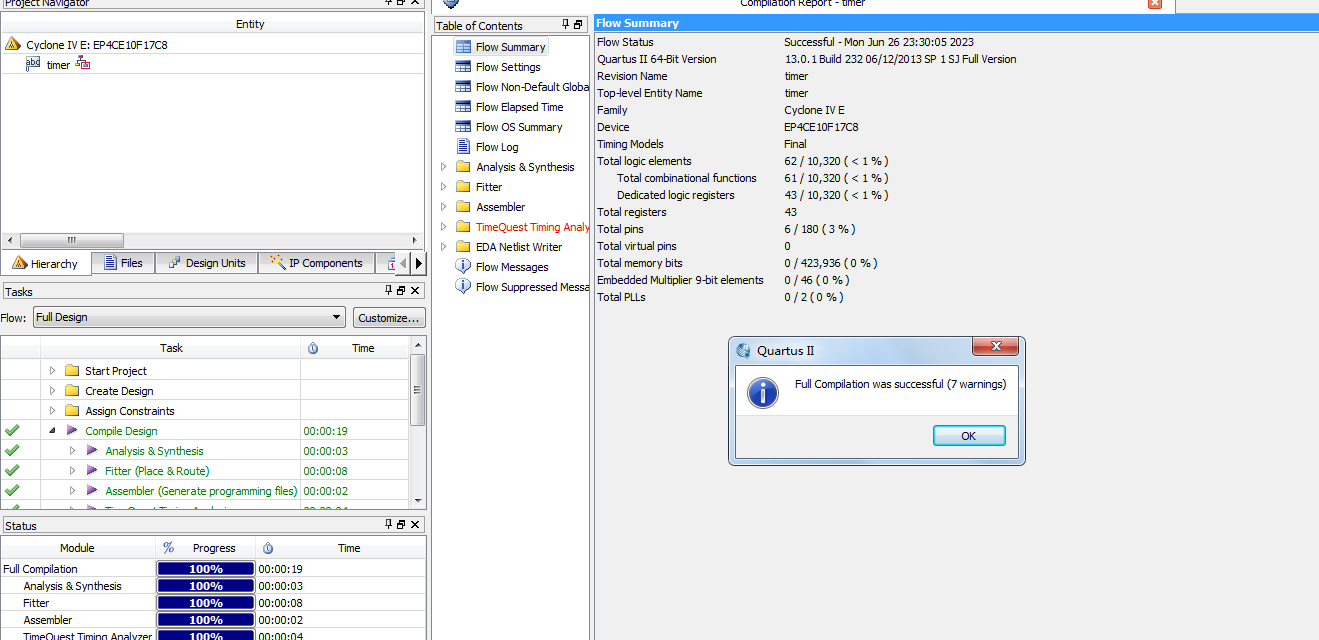
Task: Click the percent icon in Status header
Action: pos(168,548)
